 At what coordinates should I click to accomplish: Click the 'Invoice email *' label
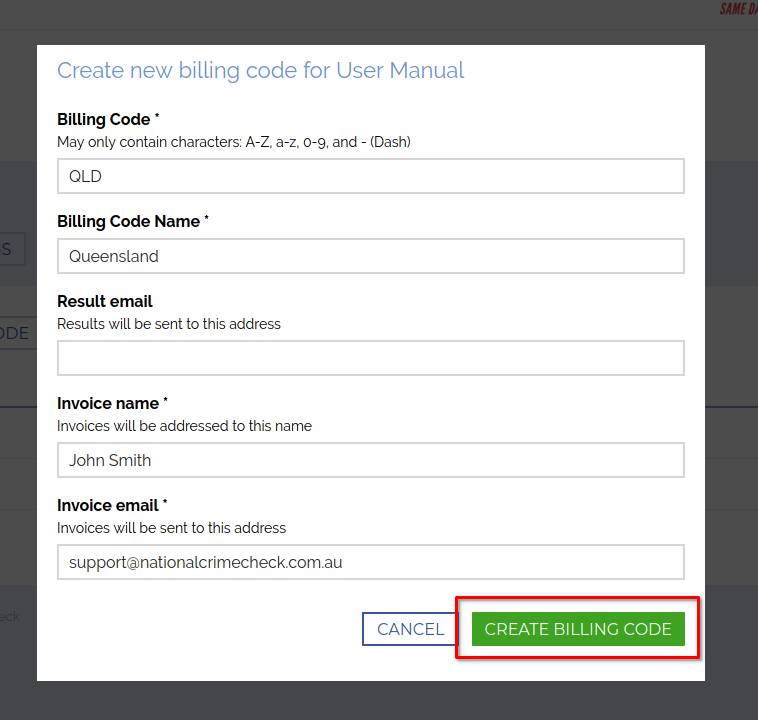pos(113,505)
